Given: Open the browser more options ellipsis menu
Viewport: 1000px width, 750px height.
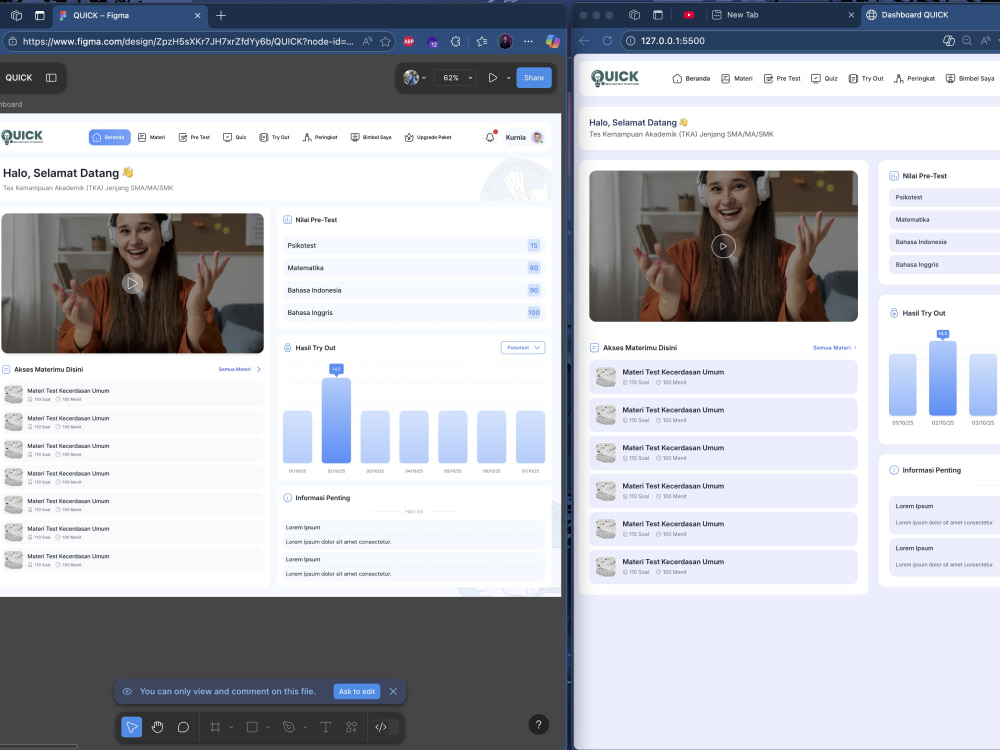Looking at the screenshot, I should [528, 41].
